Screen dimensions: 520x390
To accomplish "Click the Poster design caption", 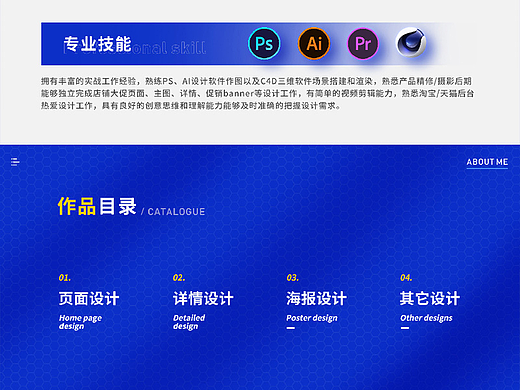I will tap(312, 318).
